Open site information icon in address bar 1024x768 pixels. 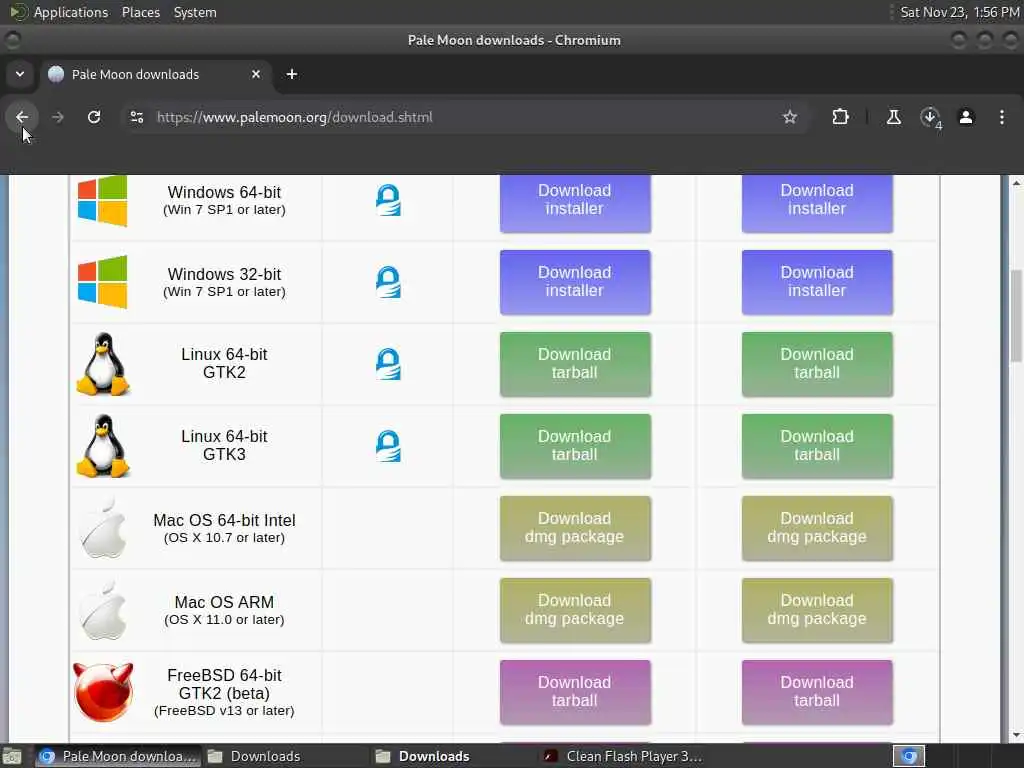click(136, 117)
